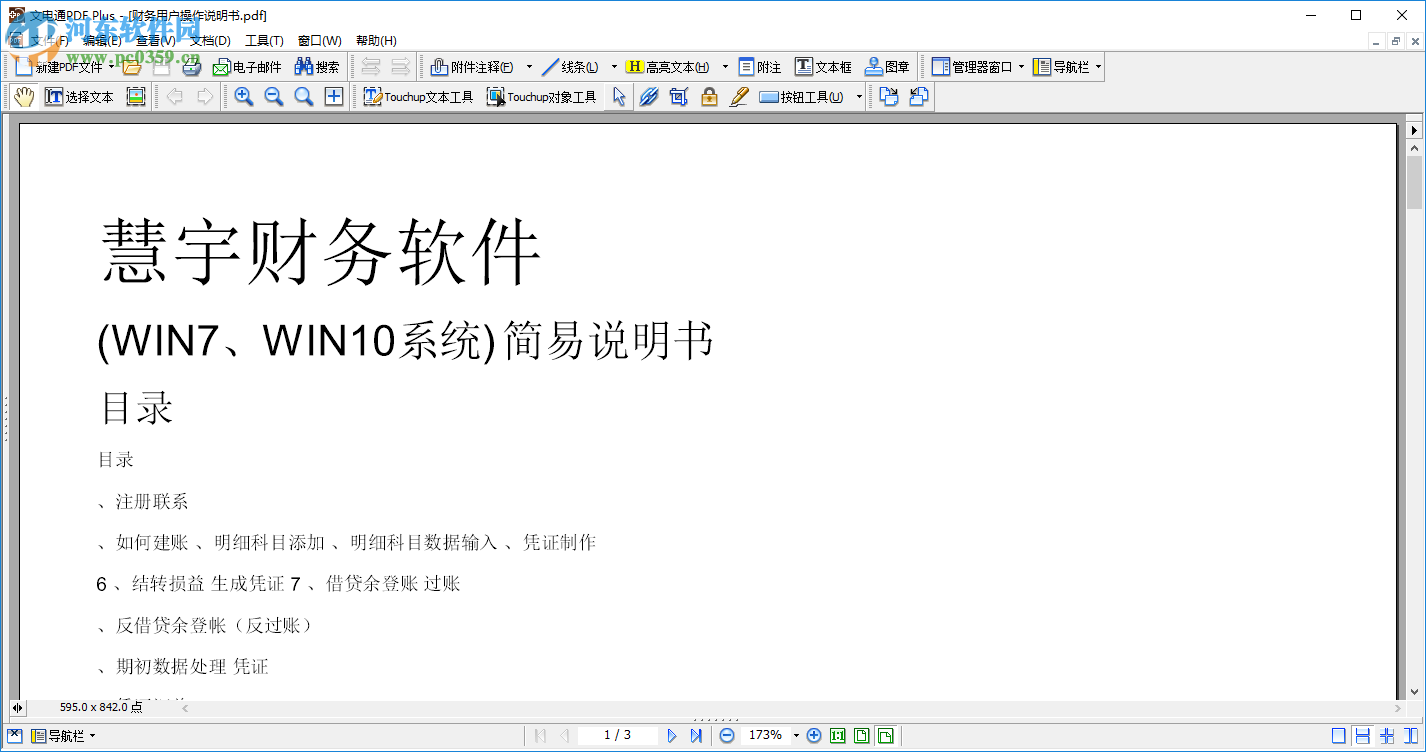Select the Touchup对象工具
The image size is (1426, 752).
(x=543, y=96)
